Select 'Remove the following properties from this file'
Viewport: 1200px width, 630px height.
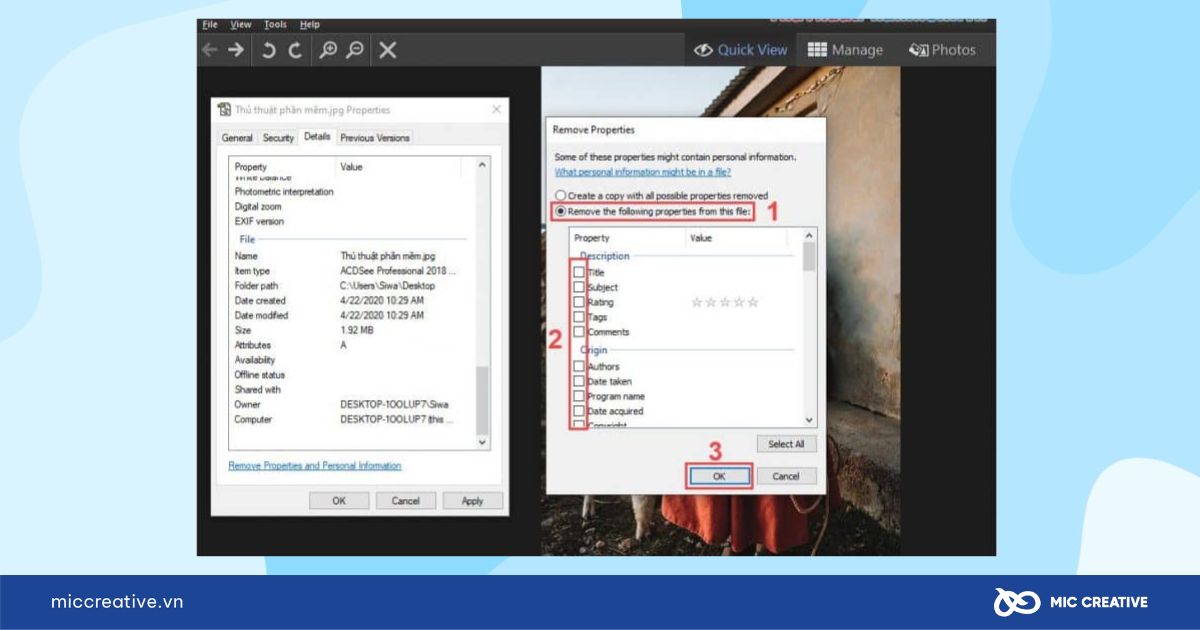pos(653,211)
